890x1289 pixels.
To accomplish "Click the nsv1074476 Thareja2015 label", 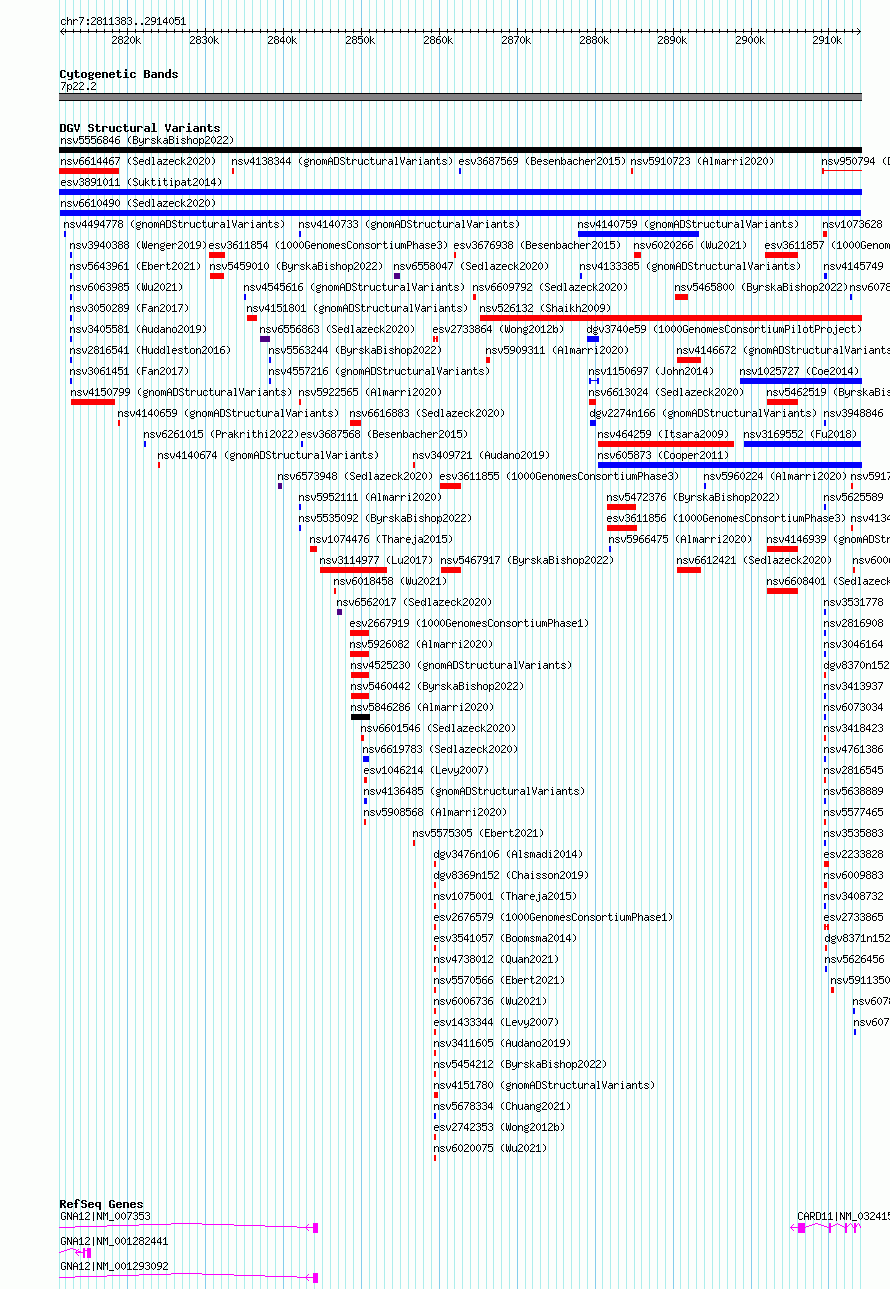I will point(381,539).
